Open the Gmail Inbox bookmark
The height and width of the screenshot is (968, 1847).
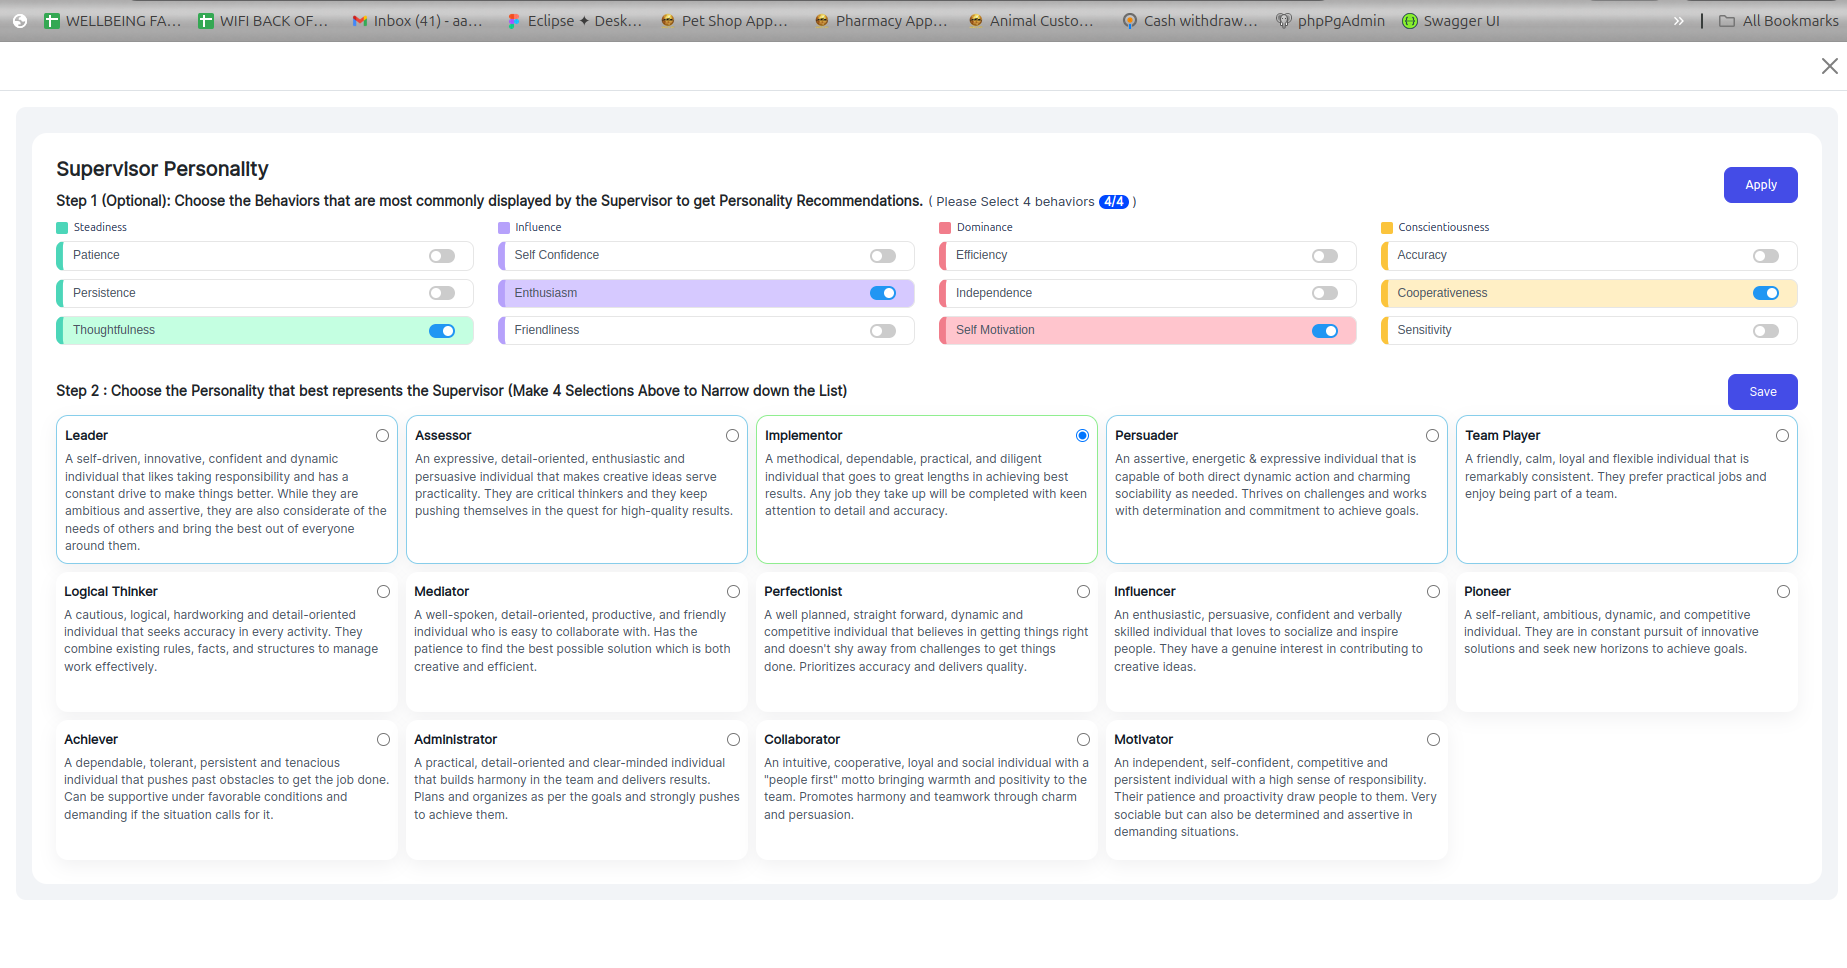click(417, 21)
